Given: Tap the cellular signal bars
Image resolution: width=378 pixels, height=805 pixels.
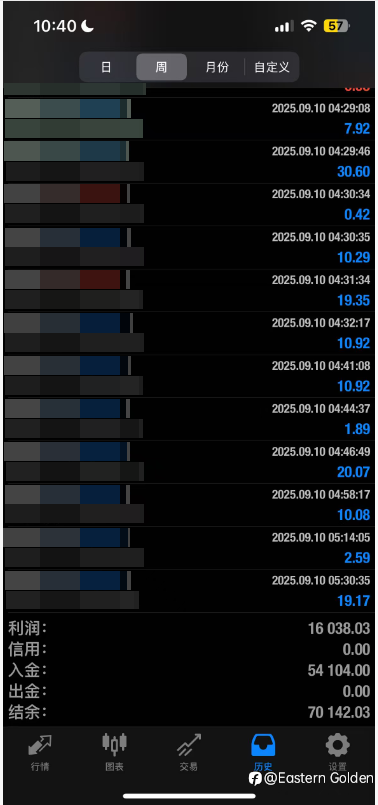Looking at the screenshot, I should coord(284,26).
